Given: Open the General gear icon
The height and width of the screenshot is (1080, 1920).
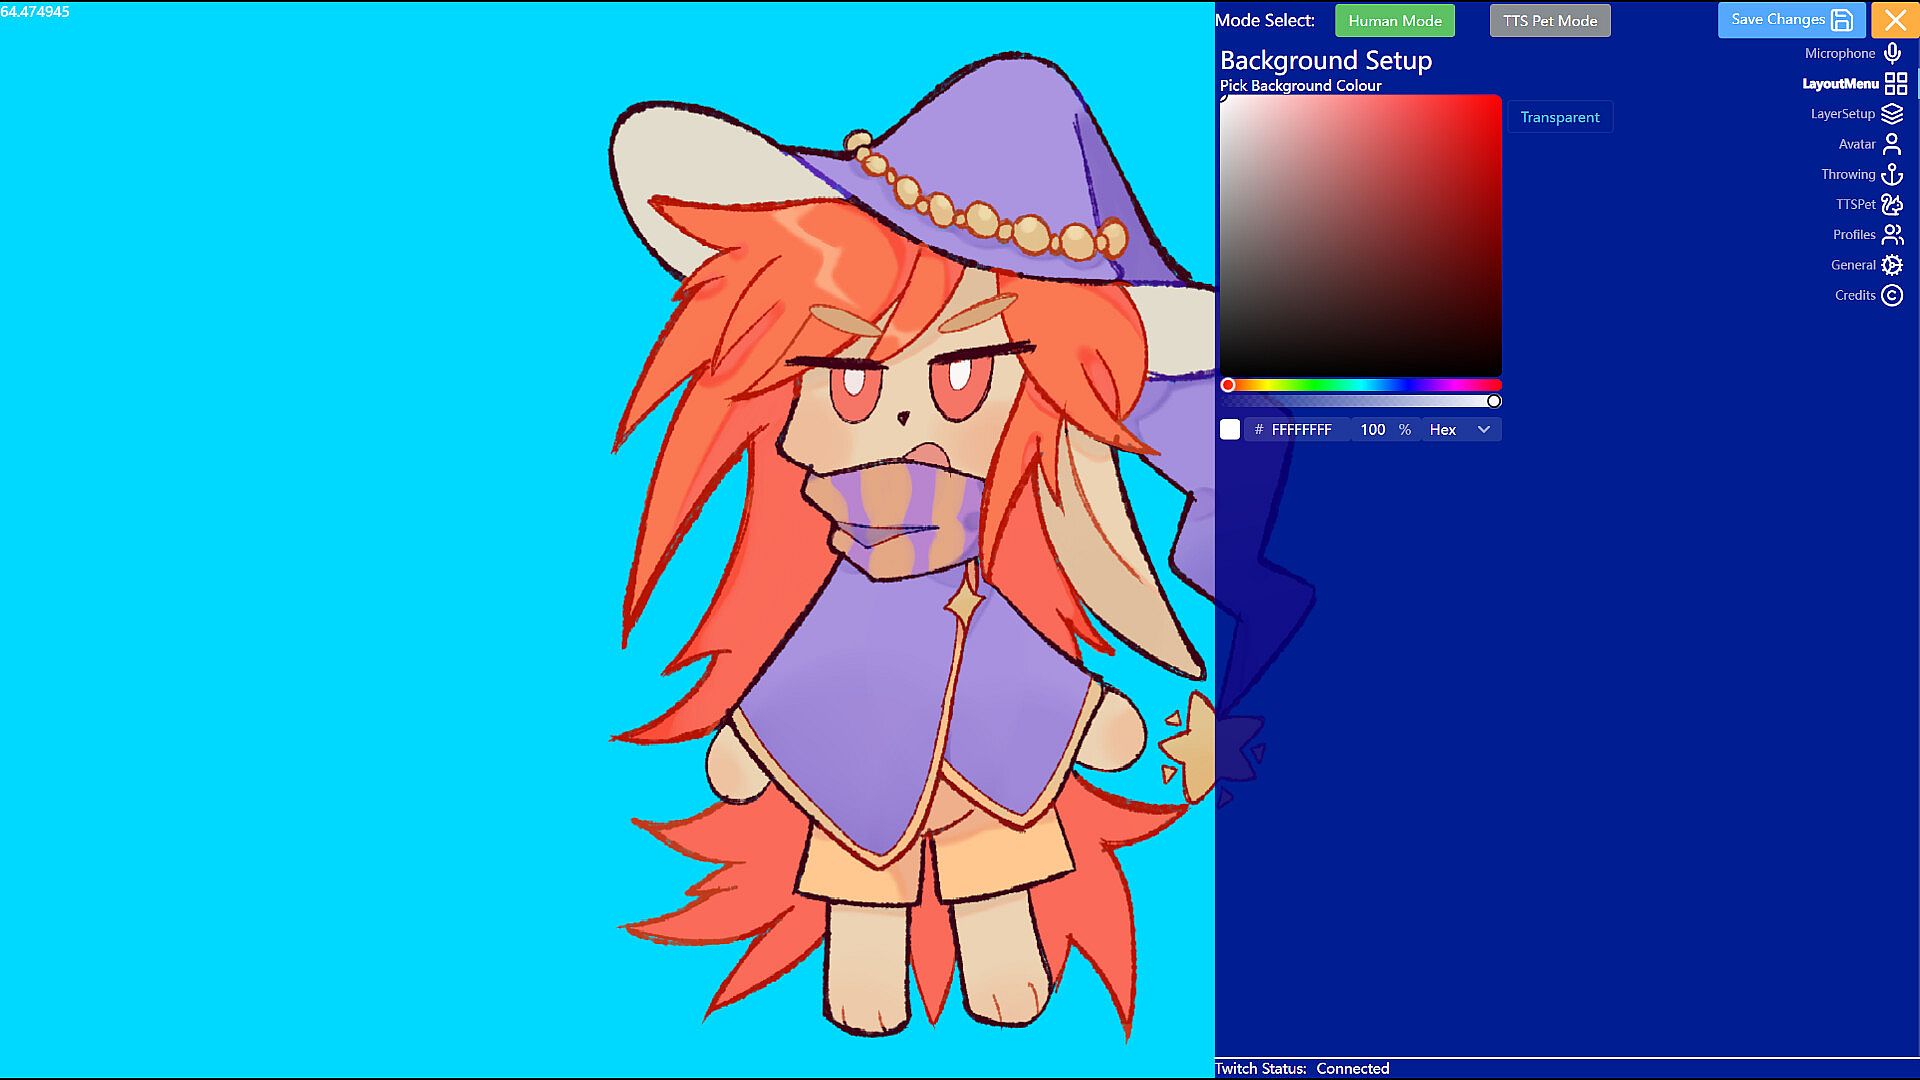Looking at the screenshot, I should pyautogui.click(x=1892, y=265).
